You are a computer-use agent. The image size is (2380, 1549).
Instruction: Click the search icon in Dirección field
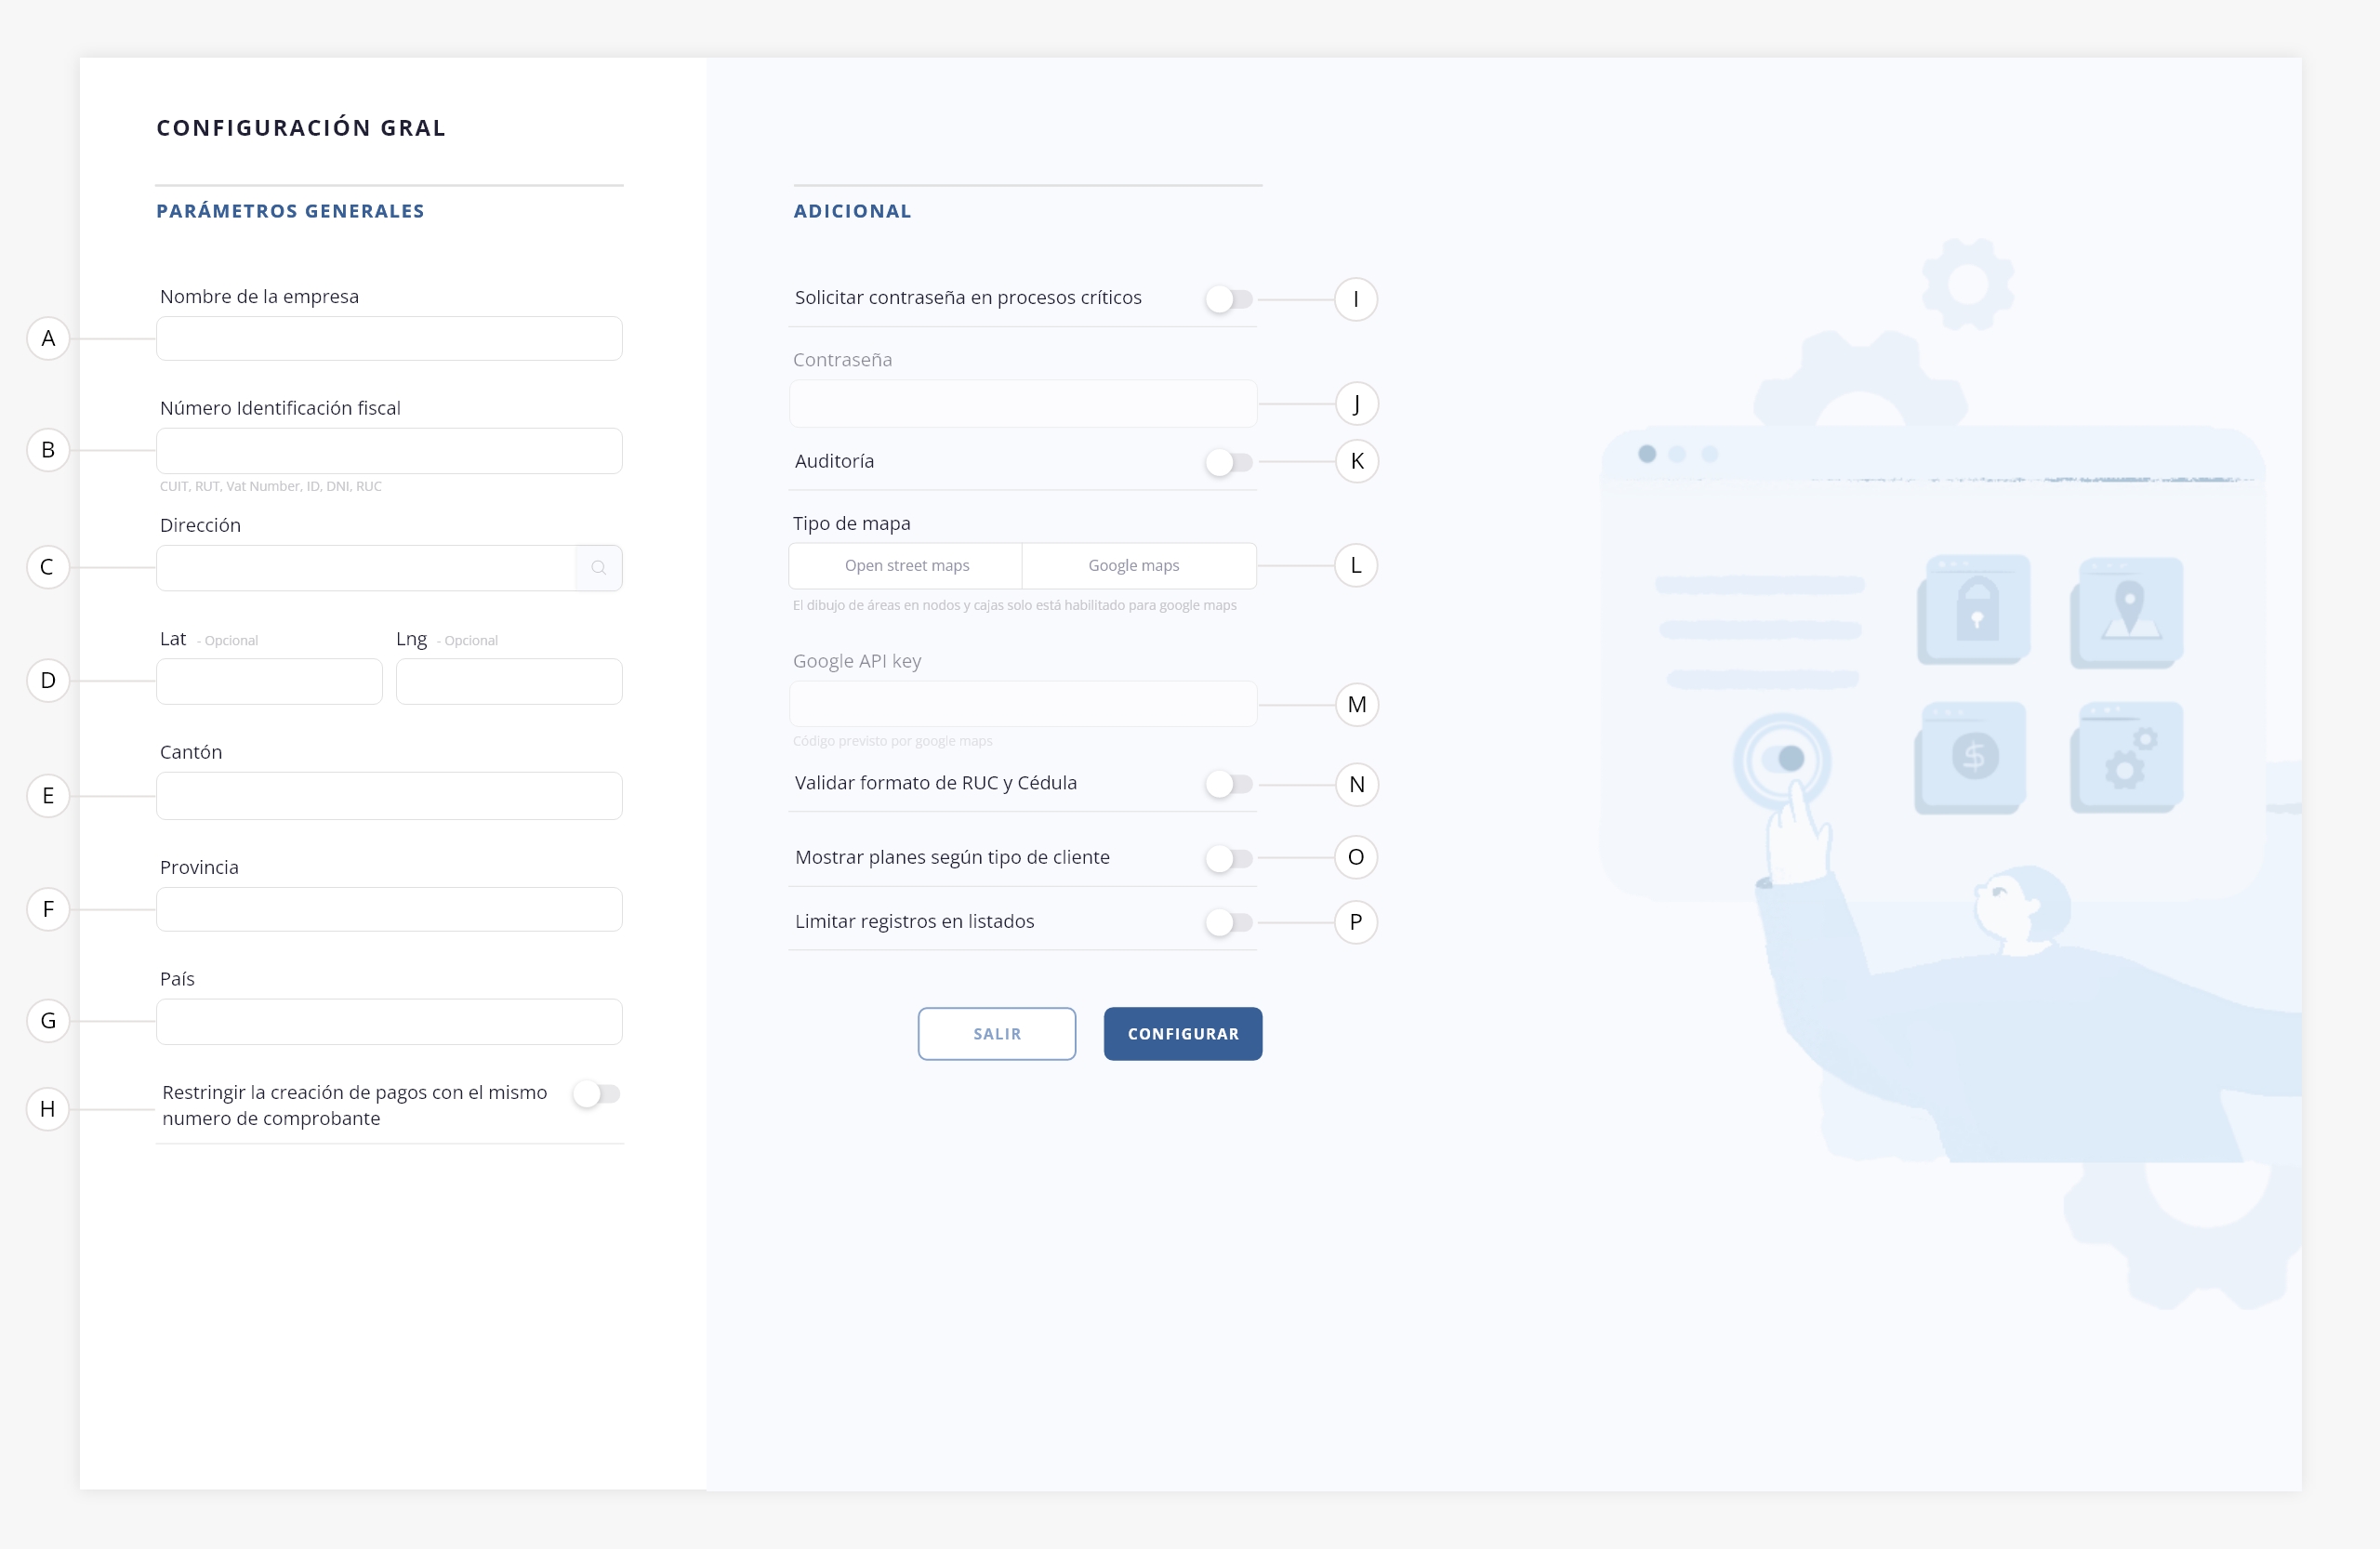(598, 568)
